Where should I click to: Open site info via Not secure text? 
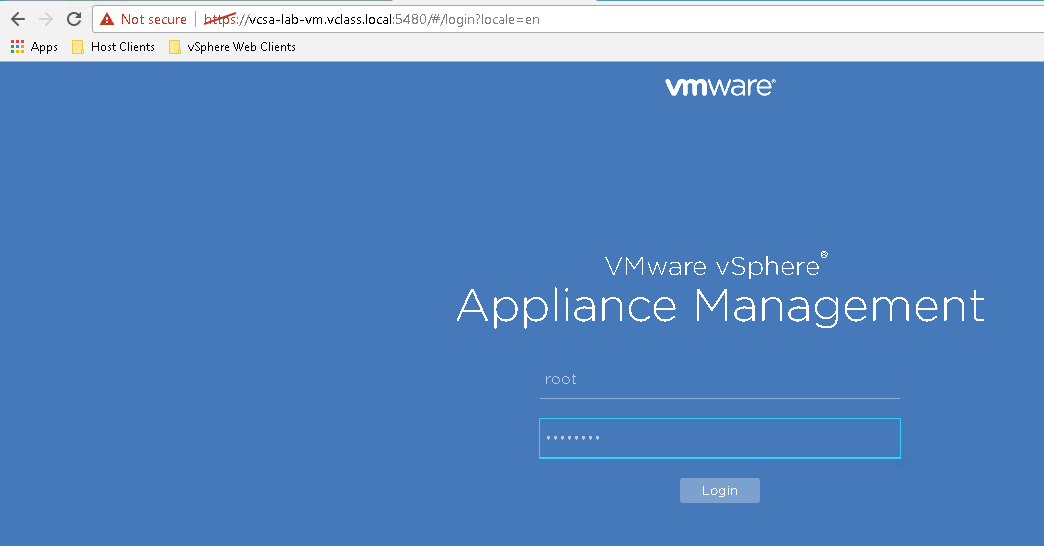[153, 19]
